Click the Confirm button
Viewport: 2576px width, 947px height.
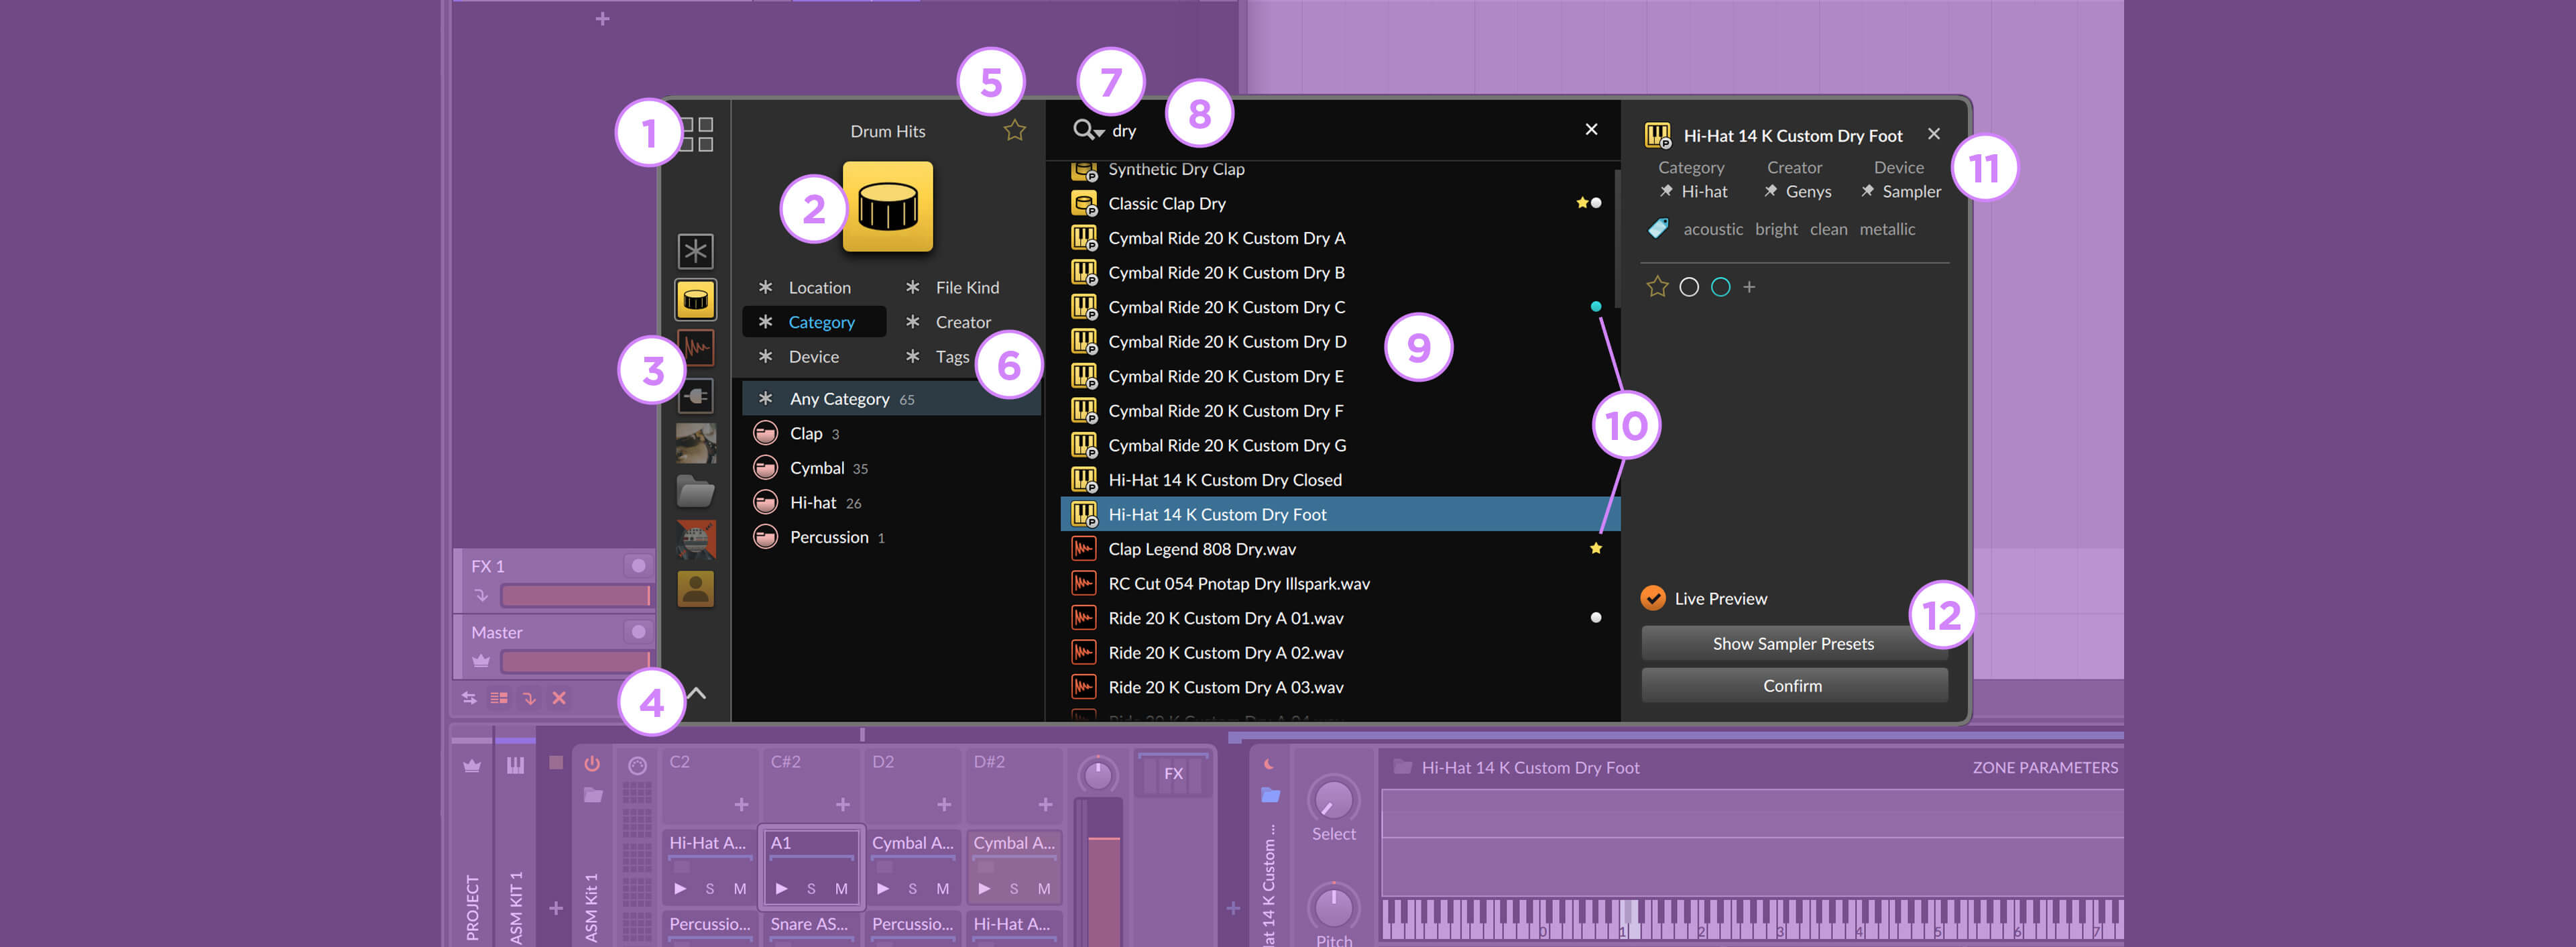point(1791,685)
